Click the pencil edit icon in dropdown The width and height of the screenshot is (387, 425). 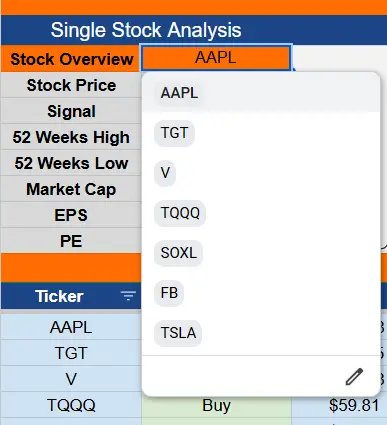(x=354, y=377)
